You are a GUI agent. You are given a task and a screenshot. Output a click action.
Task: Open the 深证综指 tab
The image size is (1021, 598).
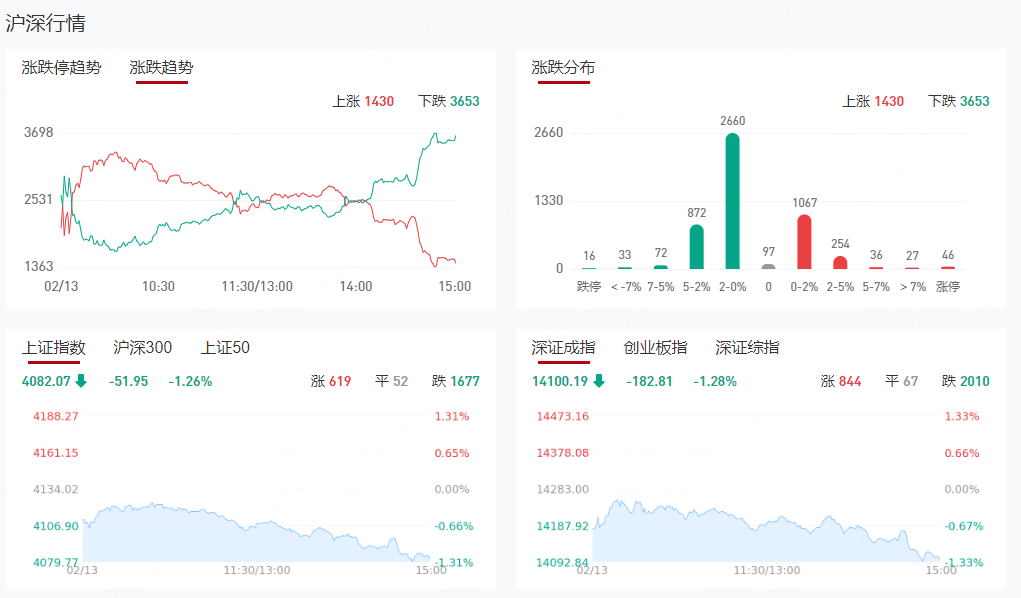click(747, 348)
